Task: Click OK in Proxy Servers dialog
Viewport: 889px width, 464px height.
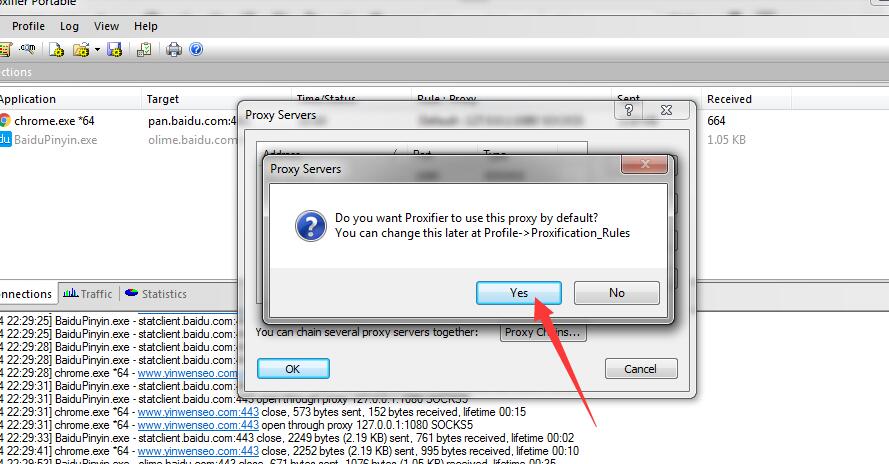Action: click(293, 369)
